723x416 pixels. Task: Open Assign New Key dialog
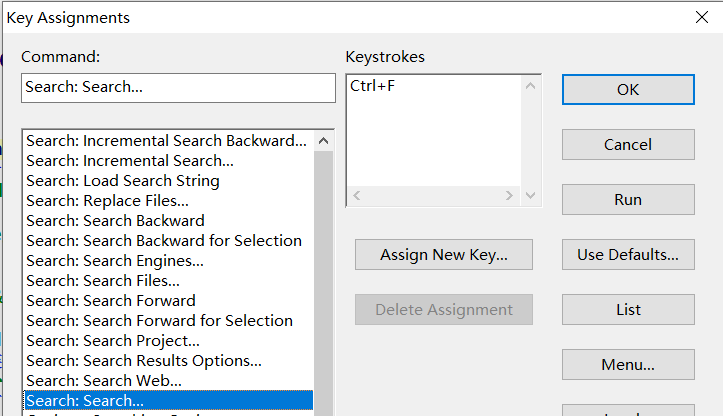point(444,255)
